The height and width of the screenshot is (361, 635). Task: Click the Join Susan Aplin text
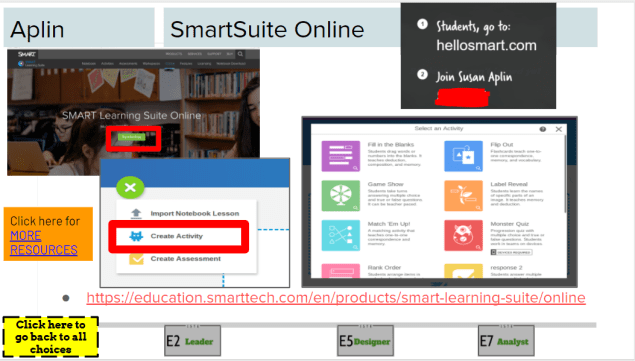click(474, 77)
